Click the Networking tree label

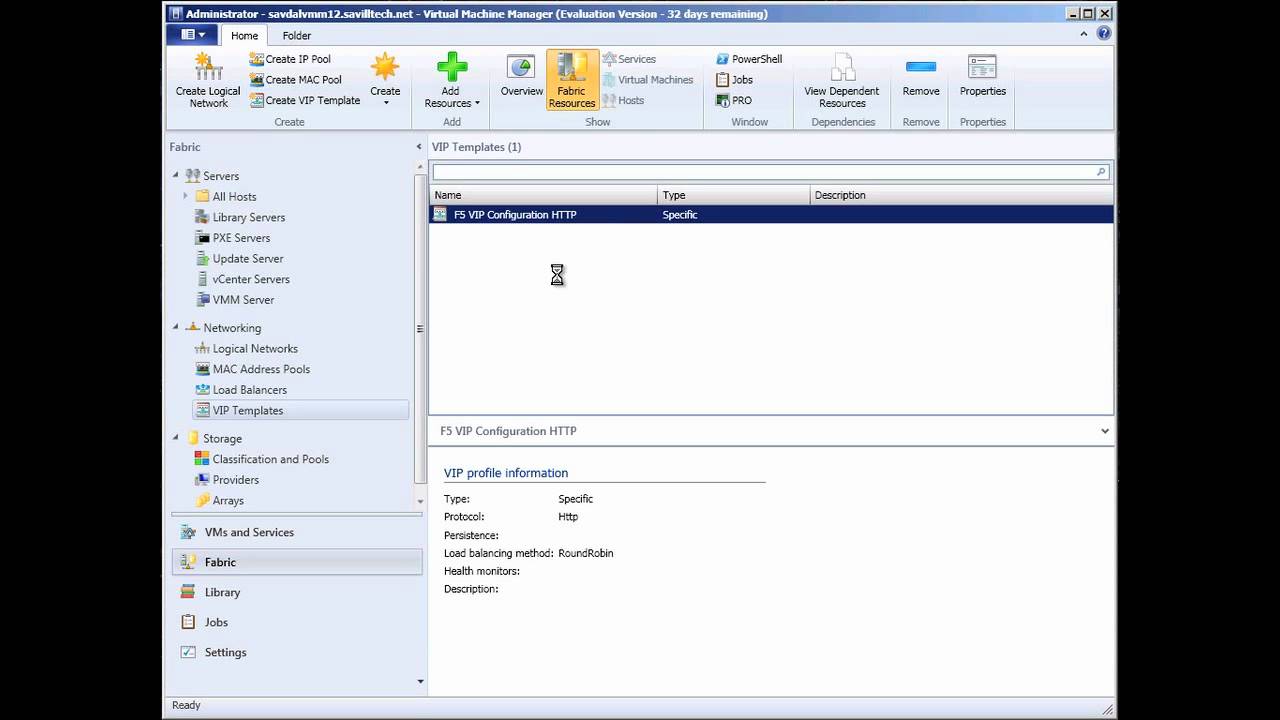232,328
